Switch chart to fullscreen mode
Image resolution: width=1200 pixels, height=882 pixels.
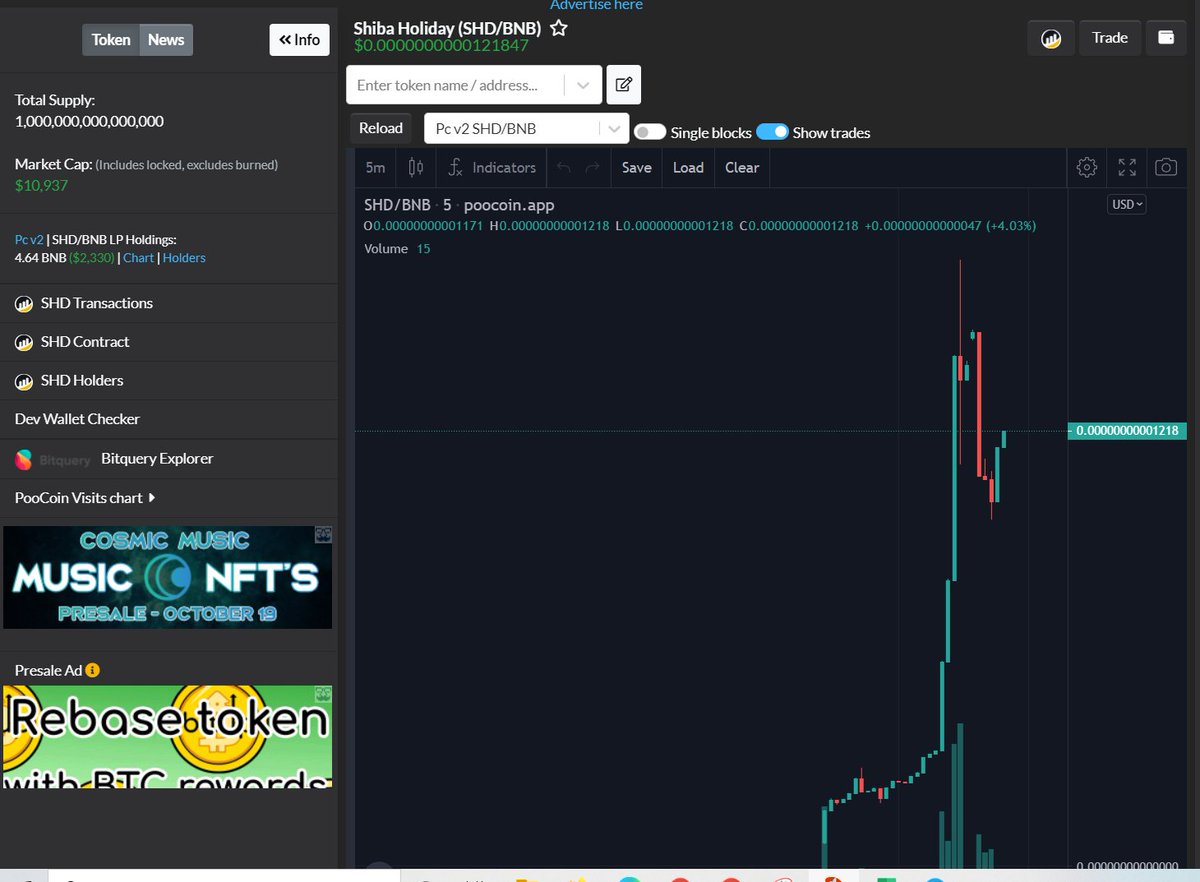(1127, 167)
